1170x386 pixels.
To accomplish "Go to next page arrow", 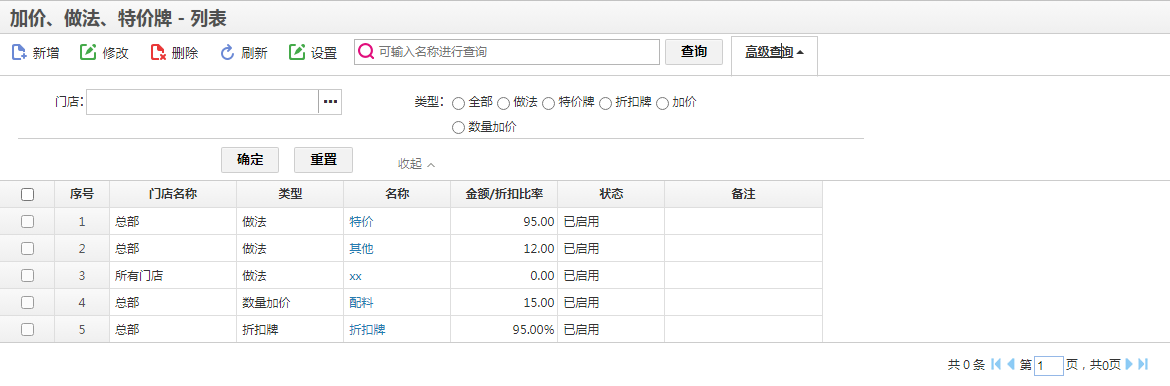I will pyautogui.click(x=1128, y=364).
